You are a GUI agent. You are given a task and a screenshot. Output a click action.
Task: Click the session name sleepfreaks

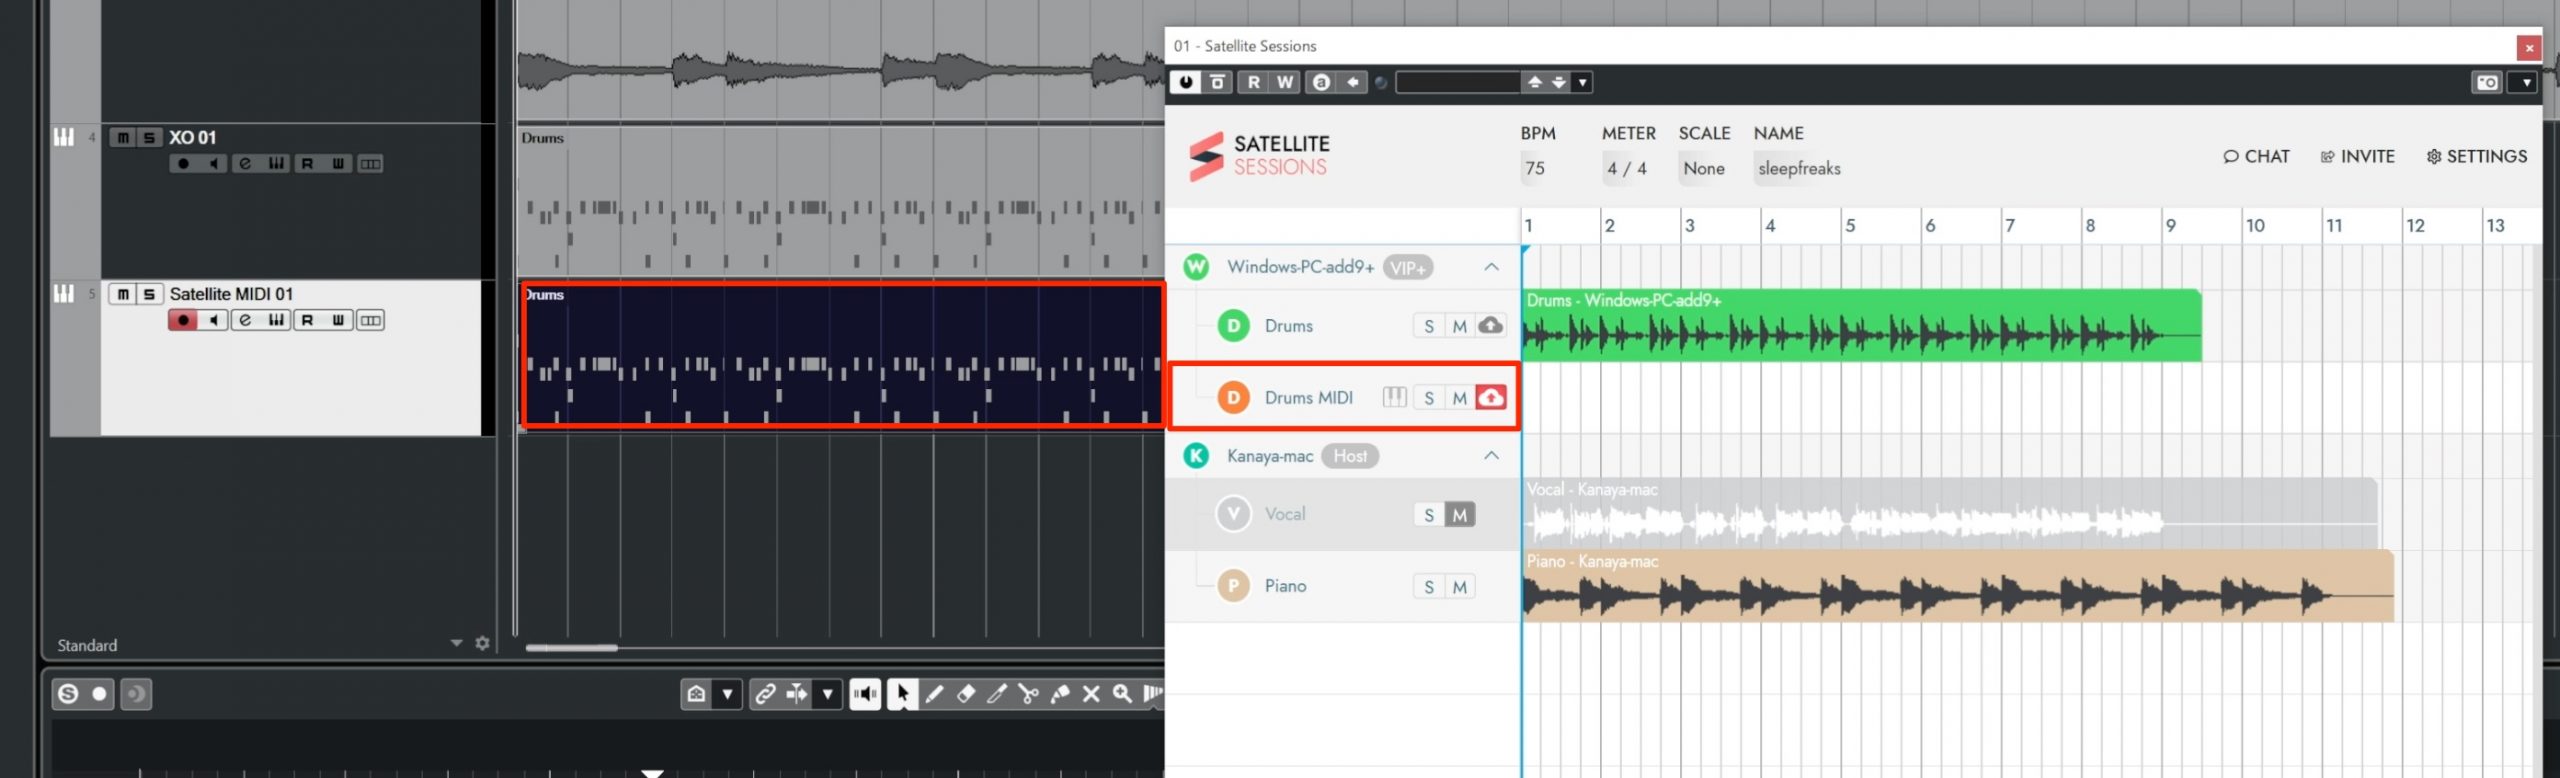pos(1799,168)
